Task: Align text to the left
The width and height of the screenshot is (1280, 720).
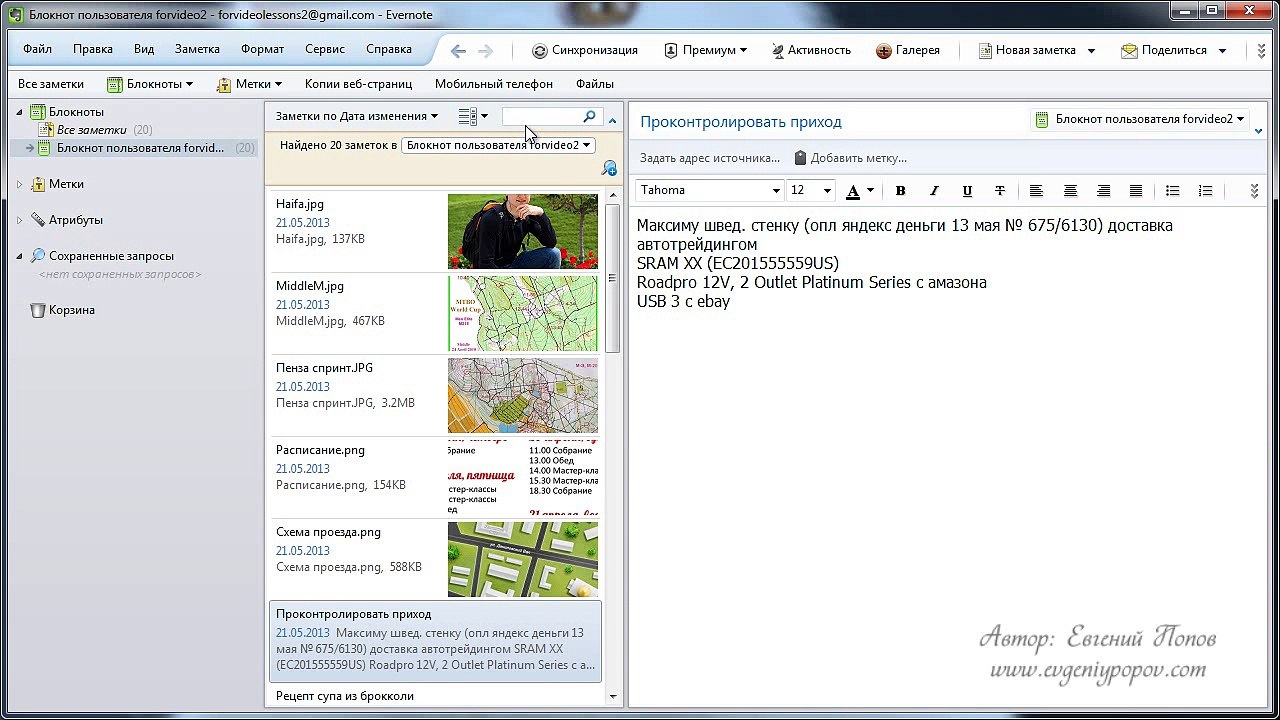Action: [1036, 191]
